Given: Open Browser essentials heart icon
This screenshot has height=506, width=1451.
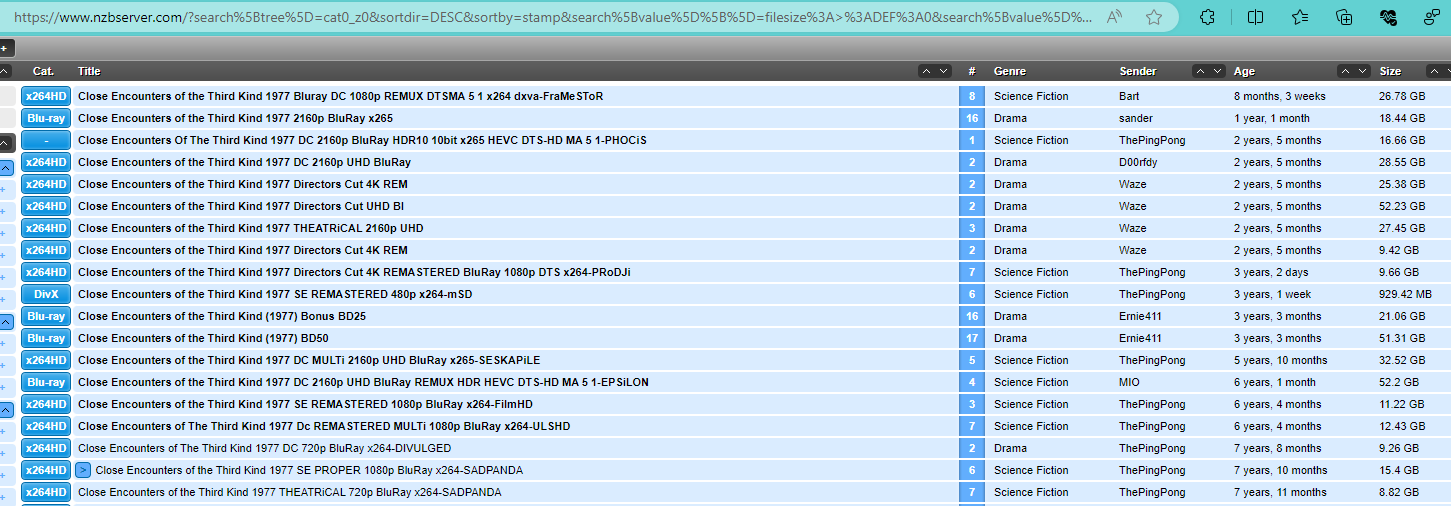Looking at the screenshot, I should point(1388,17).
